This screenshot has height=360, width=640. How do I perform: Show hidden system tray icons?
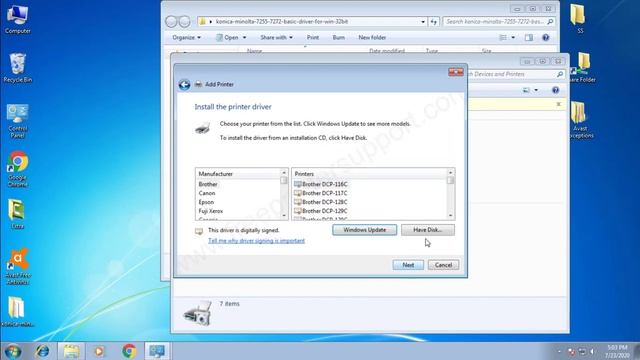click(x=559, y=351)
